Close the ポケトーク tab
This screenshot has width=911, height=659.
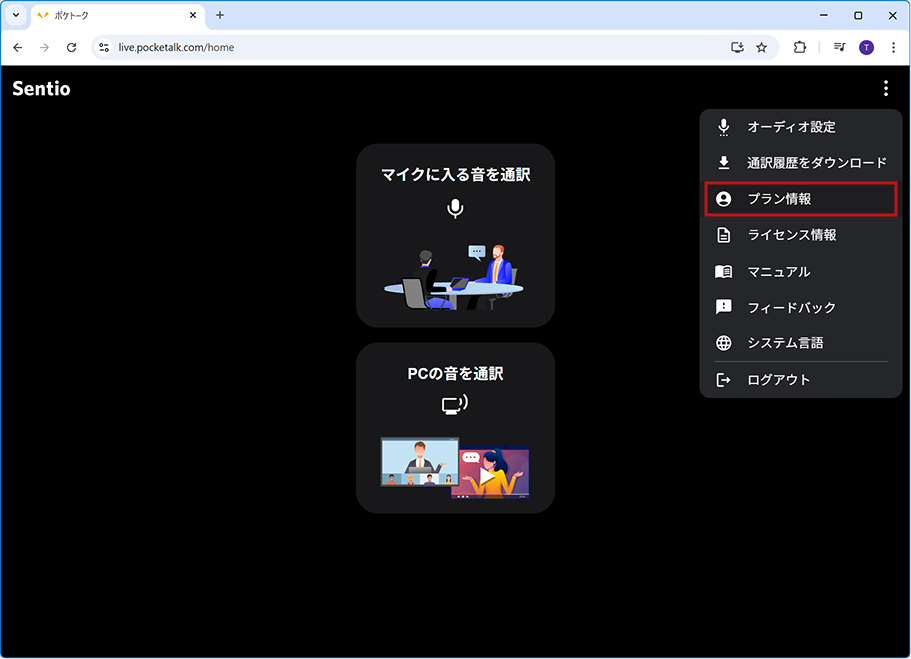click(x=193, y=16)
